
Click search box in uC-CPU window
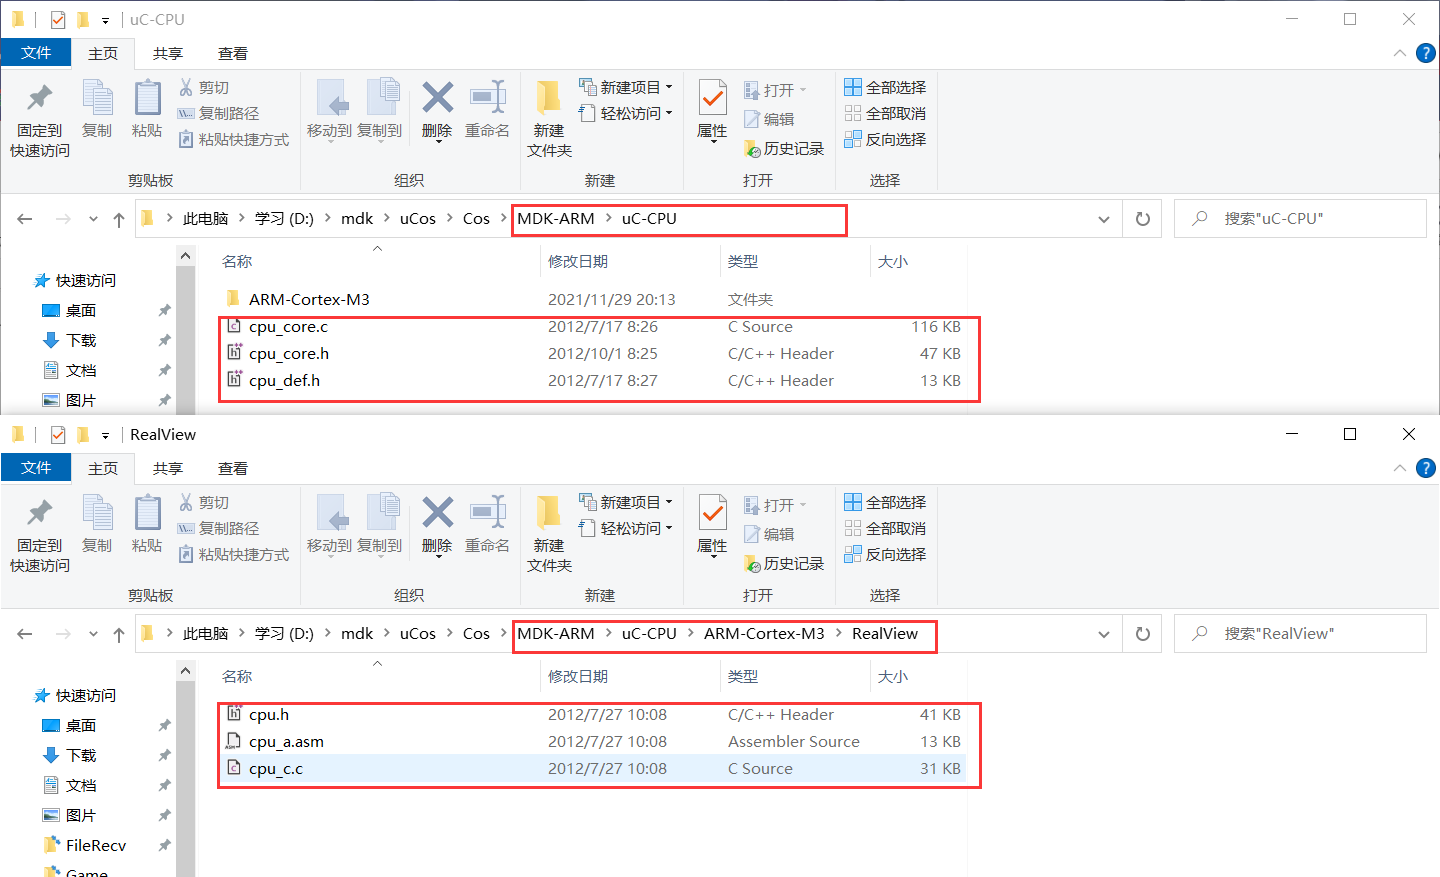point(1300,219)
